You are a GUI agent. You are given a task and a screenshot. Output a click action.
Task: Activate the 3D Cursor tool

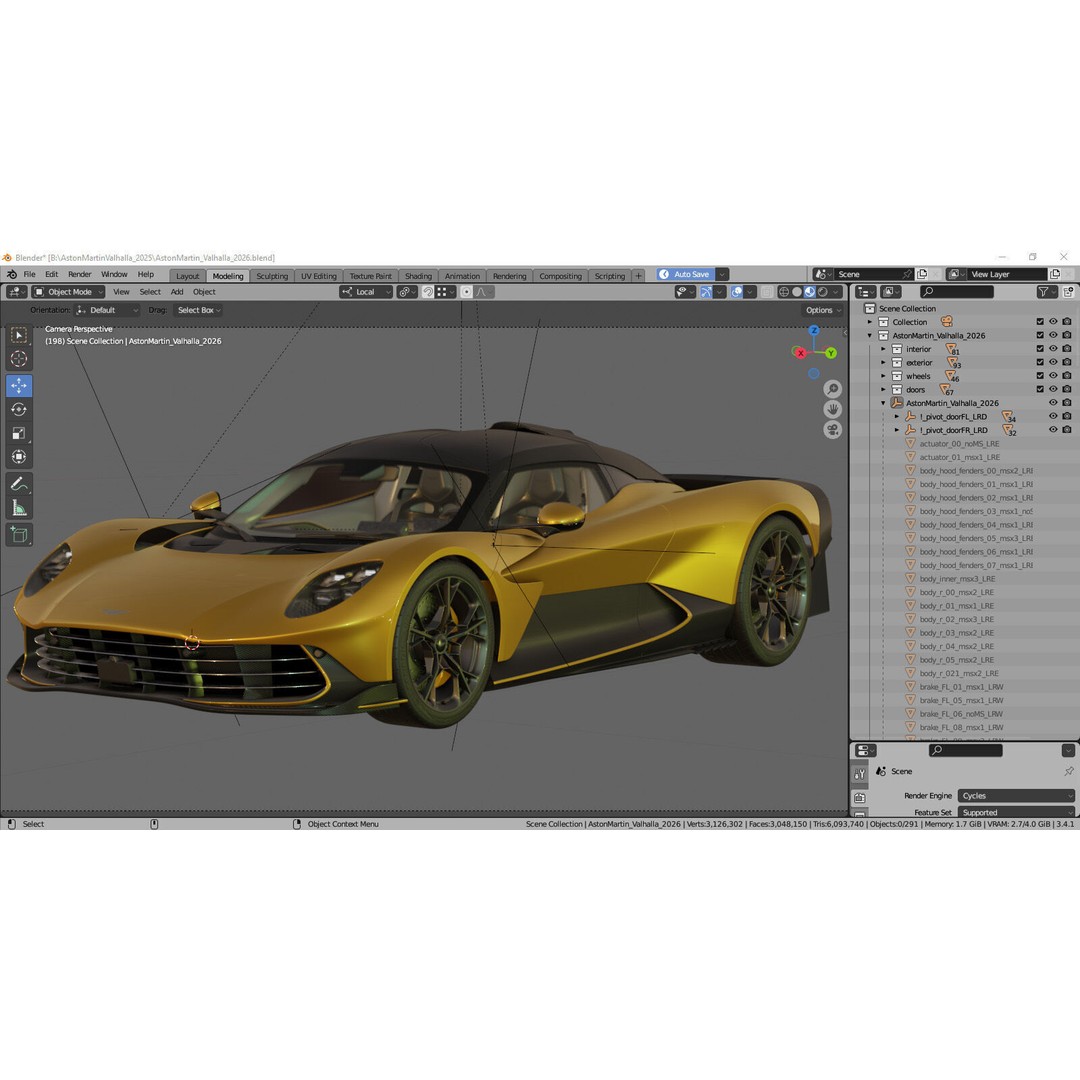click(x=19, y=359)
